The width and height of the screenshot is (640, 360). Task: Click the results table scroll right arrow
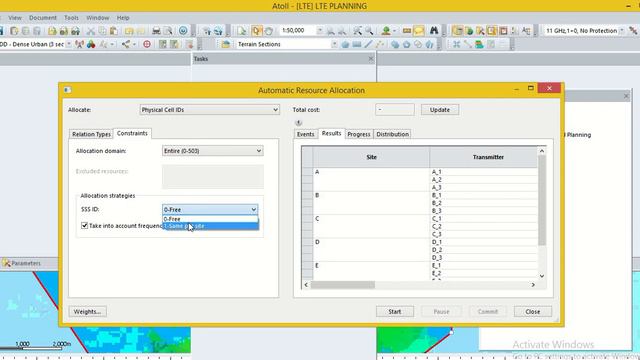533,285
